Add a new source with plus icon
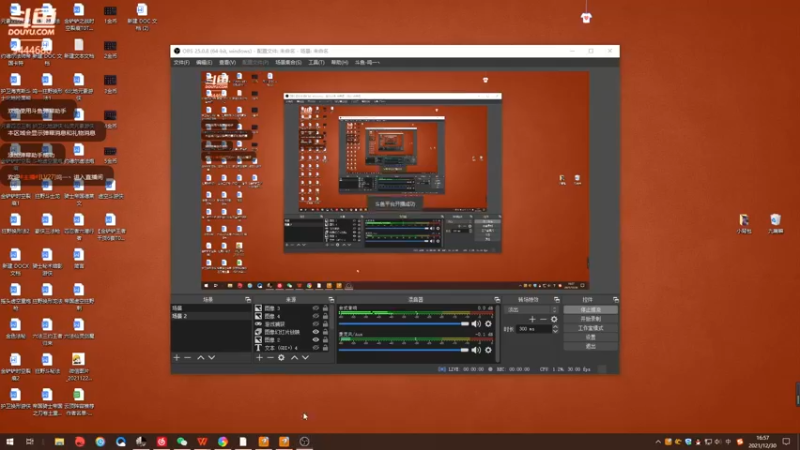 point(259,358)
